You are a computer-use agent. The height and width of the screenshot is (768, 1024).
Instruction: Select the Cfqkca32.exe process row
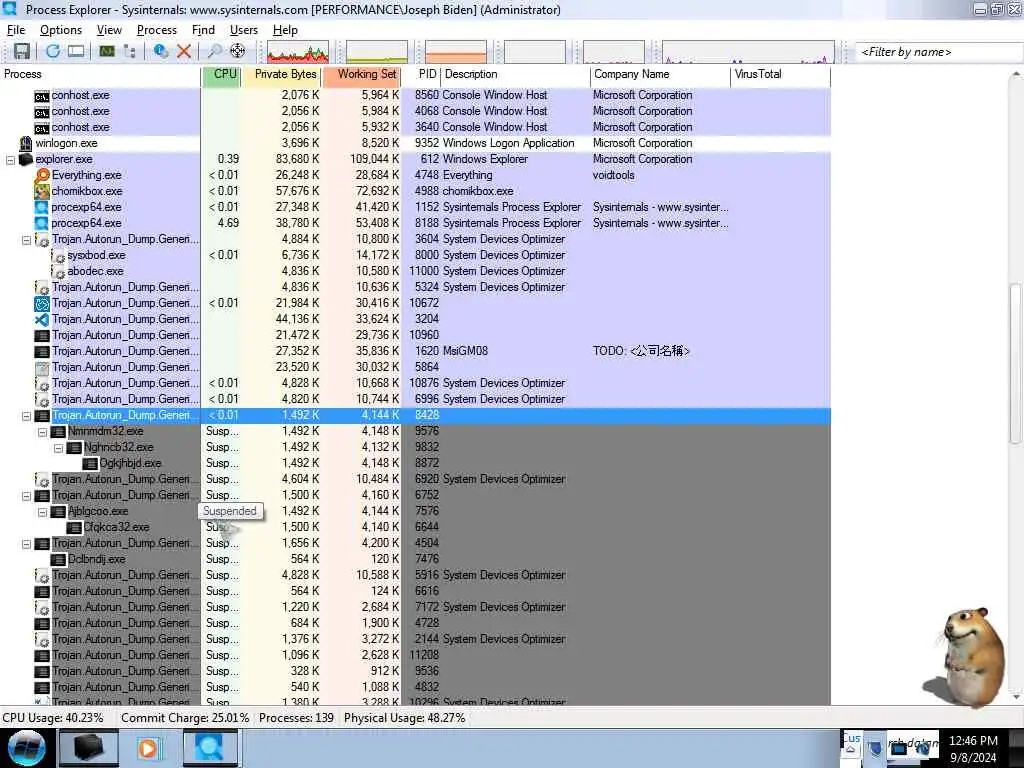(x=415, y=527)
